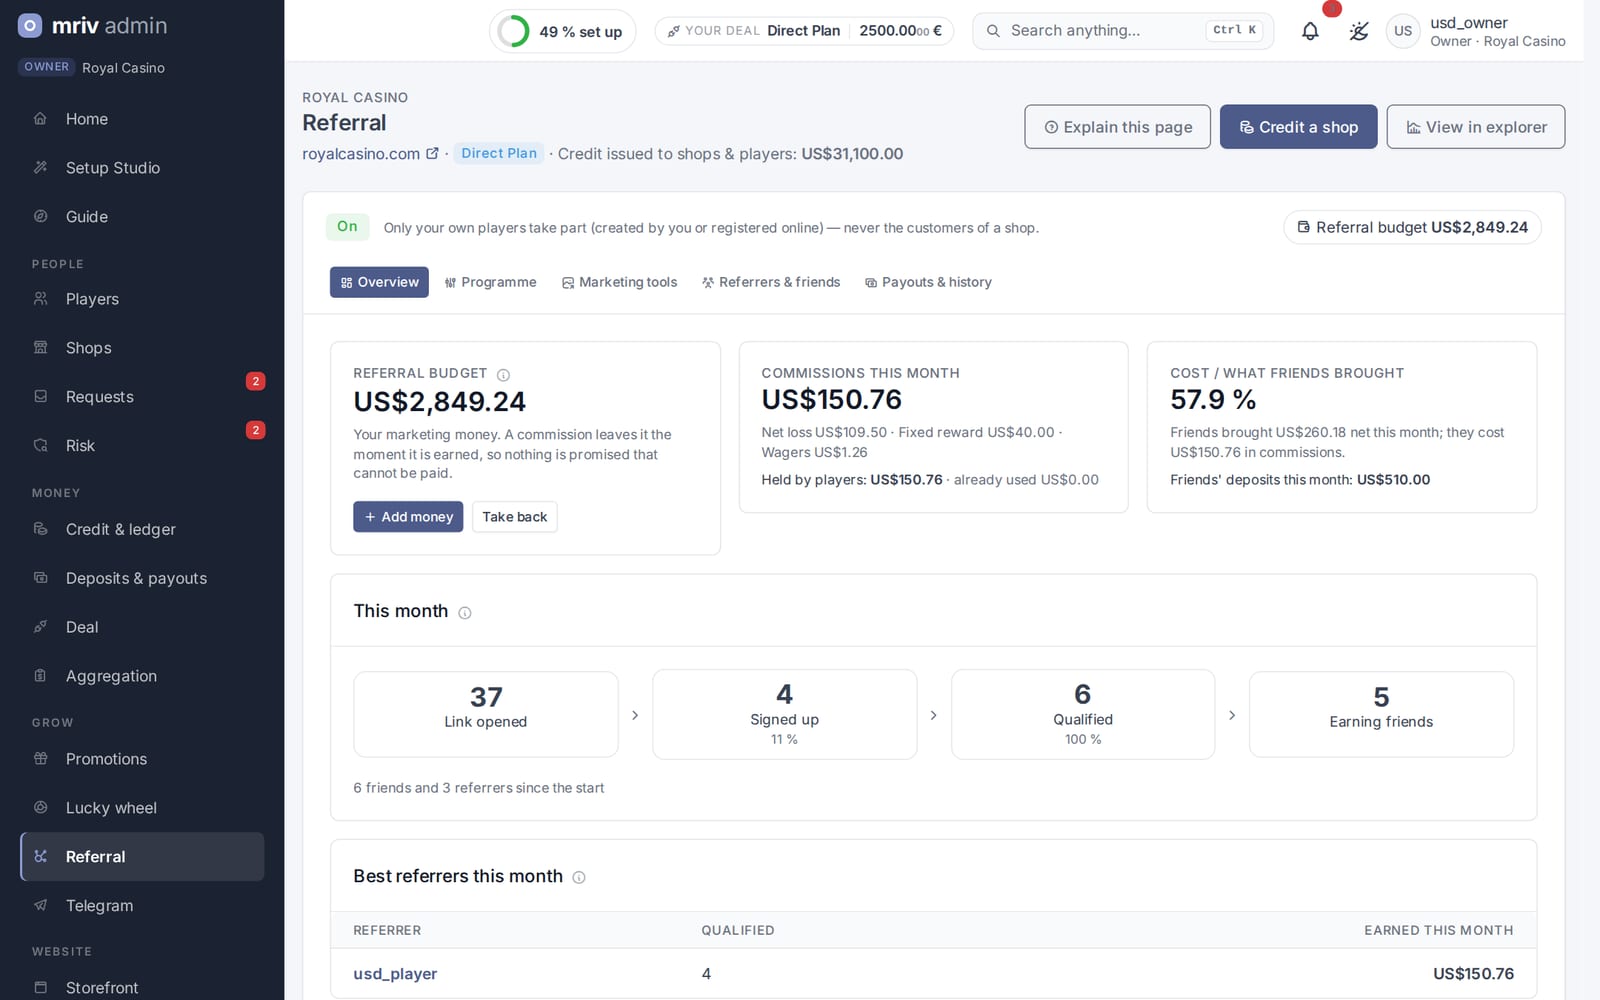The image size is (1600, 1000).
Task: Show info for Best referrers this month
Action: [x=579, y=877]
